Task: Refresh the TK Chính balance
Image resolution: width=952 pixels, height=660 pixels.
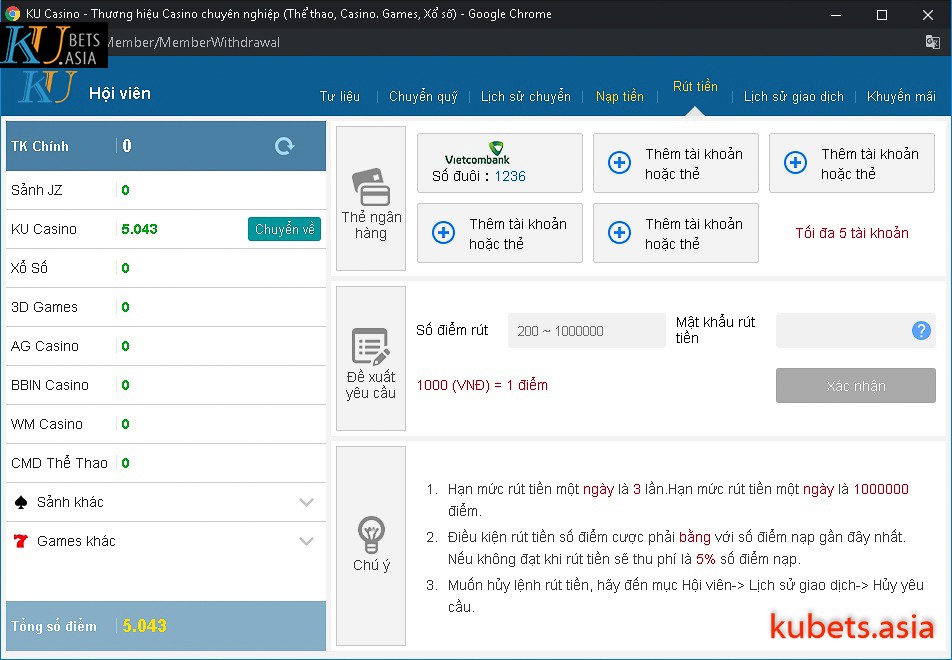Action: 284,146
